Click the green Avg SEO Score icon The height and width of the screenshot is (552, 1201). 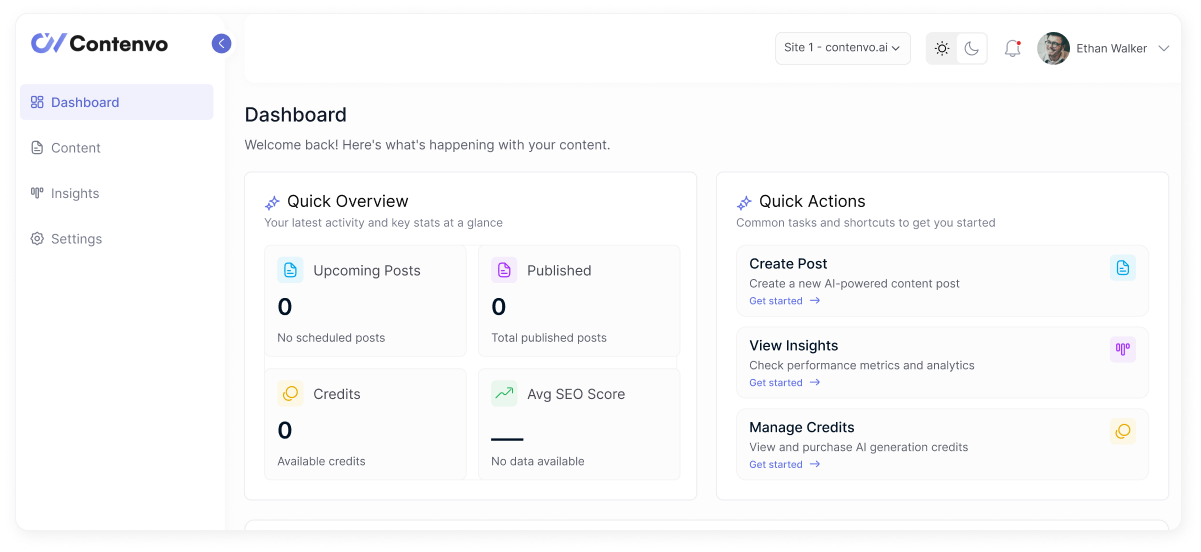(x=504, y=394)
